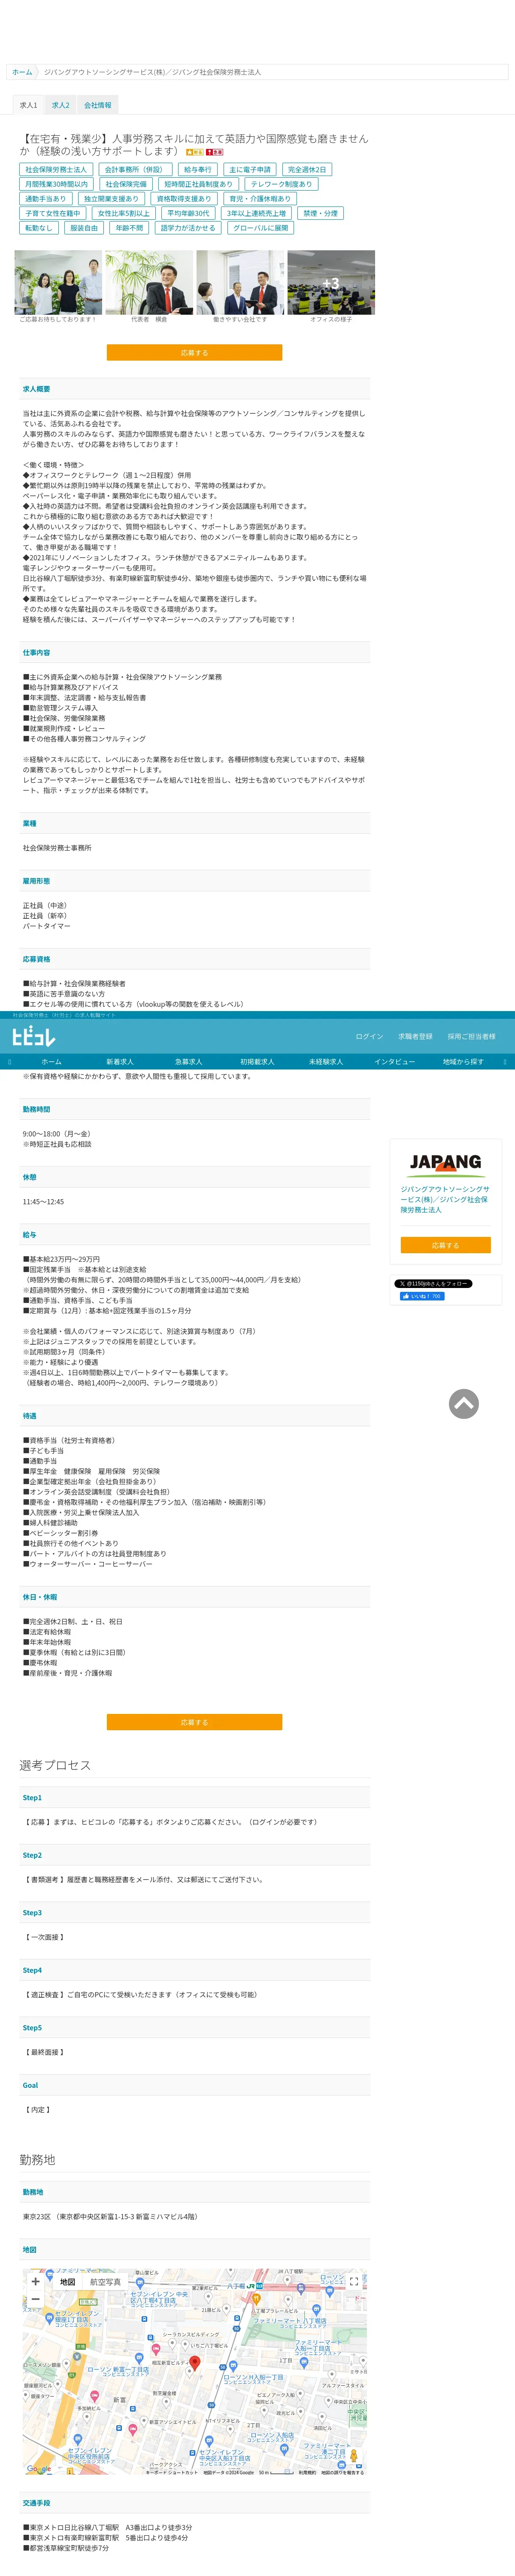Screen dimensions: 515x2576
Task: Click the 求職者登録 link
Action: click(x=415, y=1036)
